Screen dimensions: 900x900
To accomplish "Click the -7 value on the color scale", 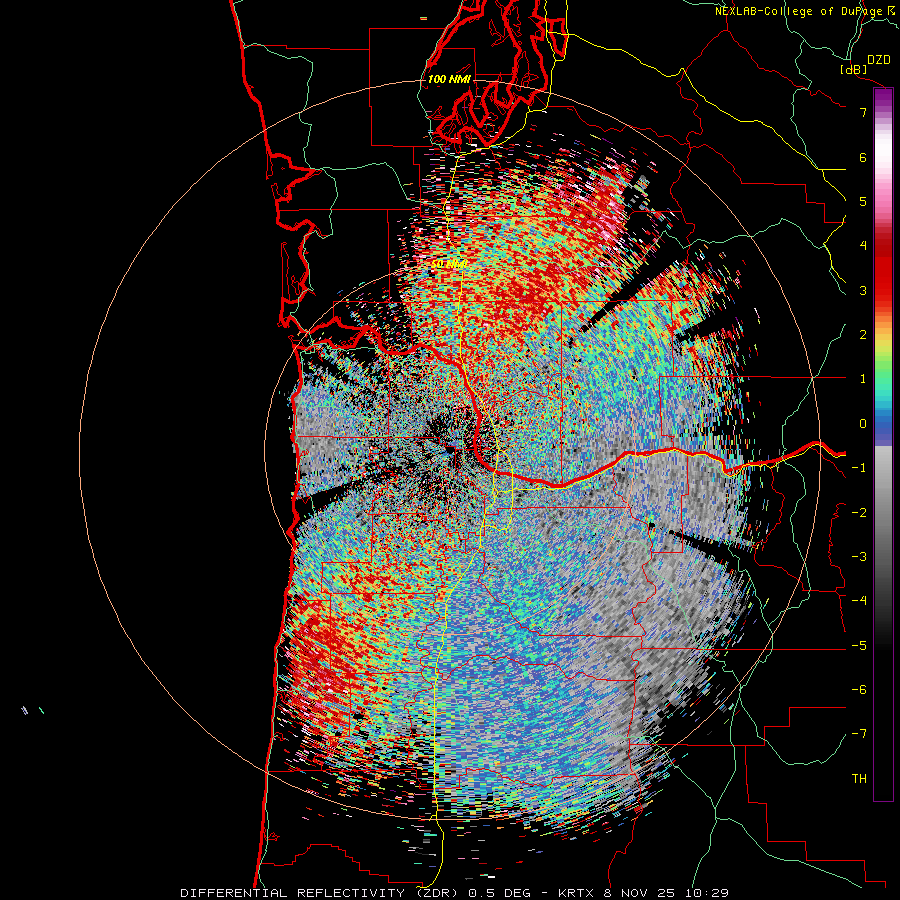I will click(859, 734).
